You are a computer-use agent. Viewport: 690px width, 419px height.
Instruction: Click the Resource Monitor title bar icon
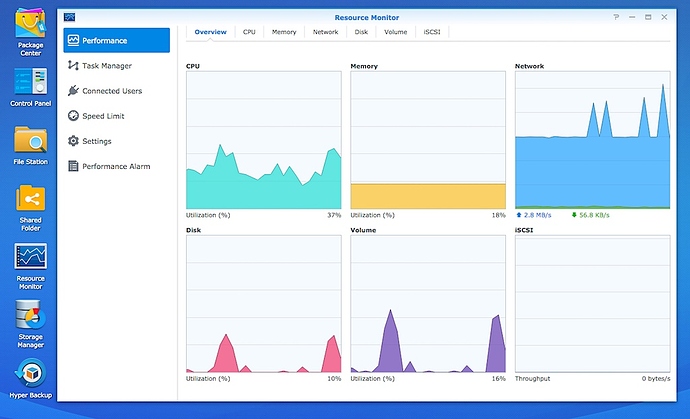click(x=70, y=17)
